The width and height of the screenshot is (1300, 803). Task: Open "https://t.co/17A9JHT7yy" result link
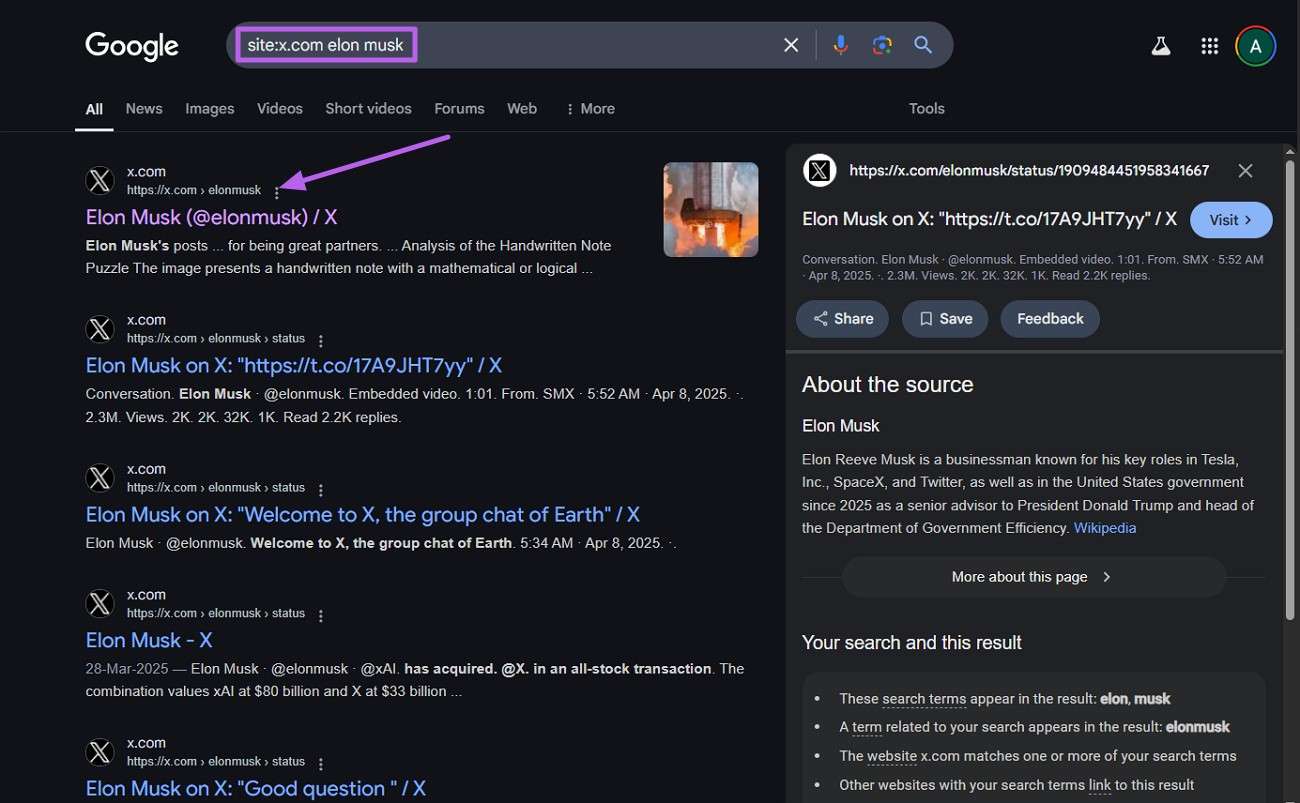293,366
